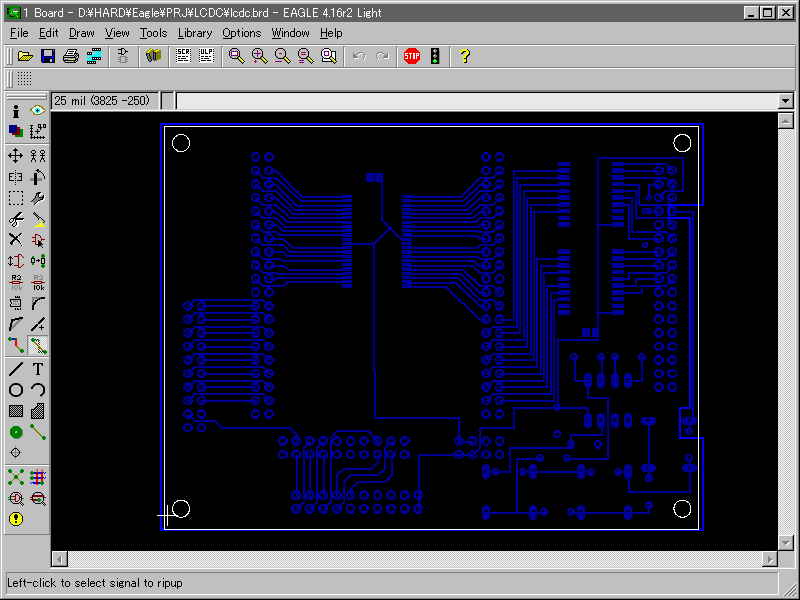Zoom to fit the board
800x600 pixels.
(237, 56)
